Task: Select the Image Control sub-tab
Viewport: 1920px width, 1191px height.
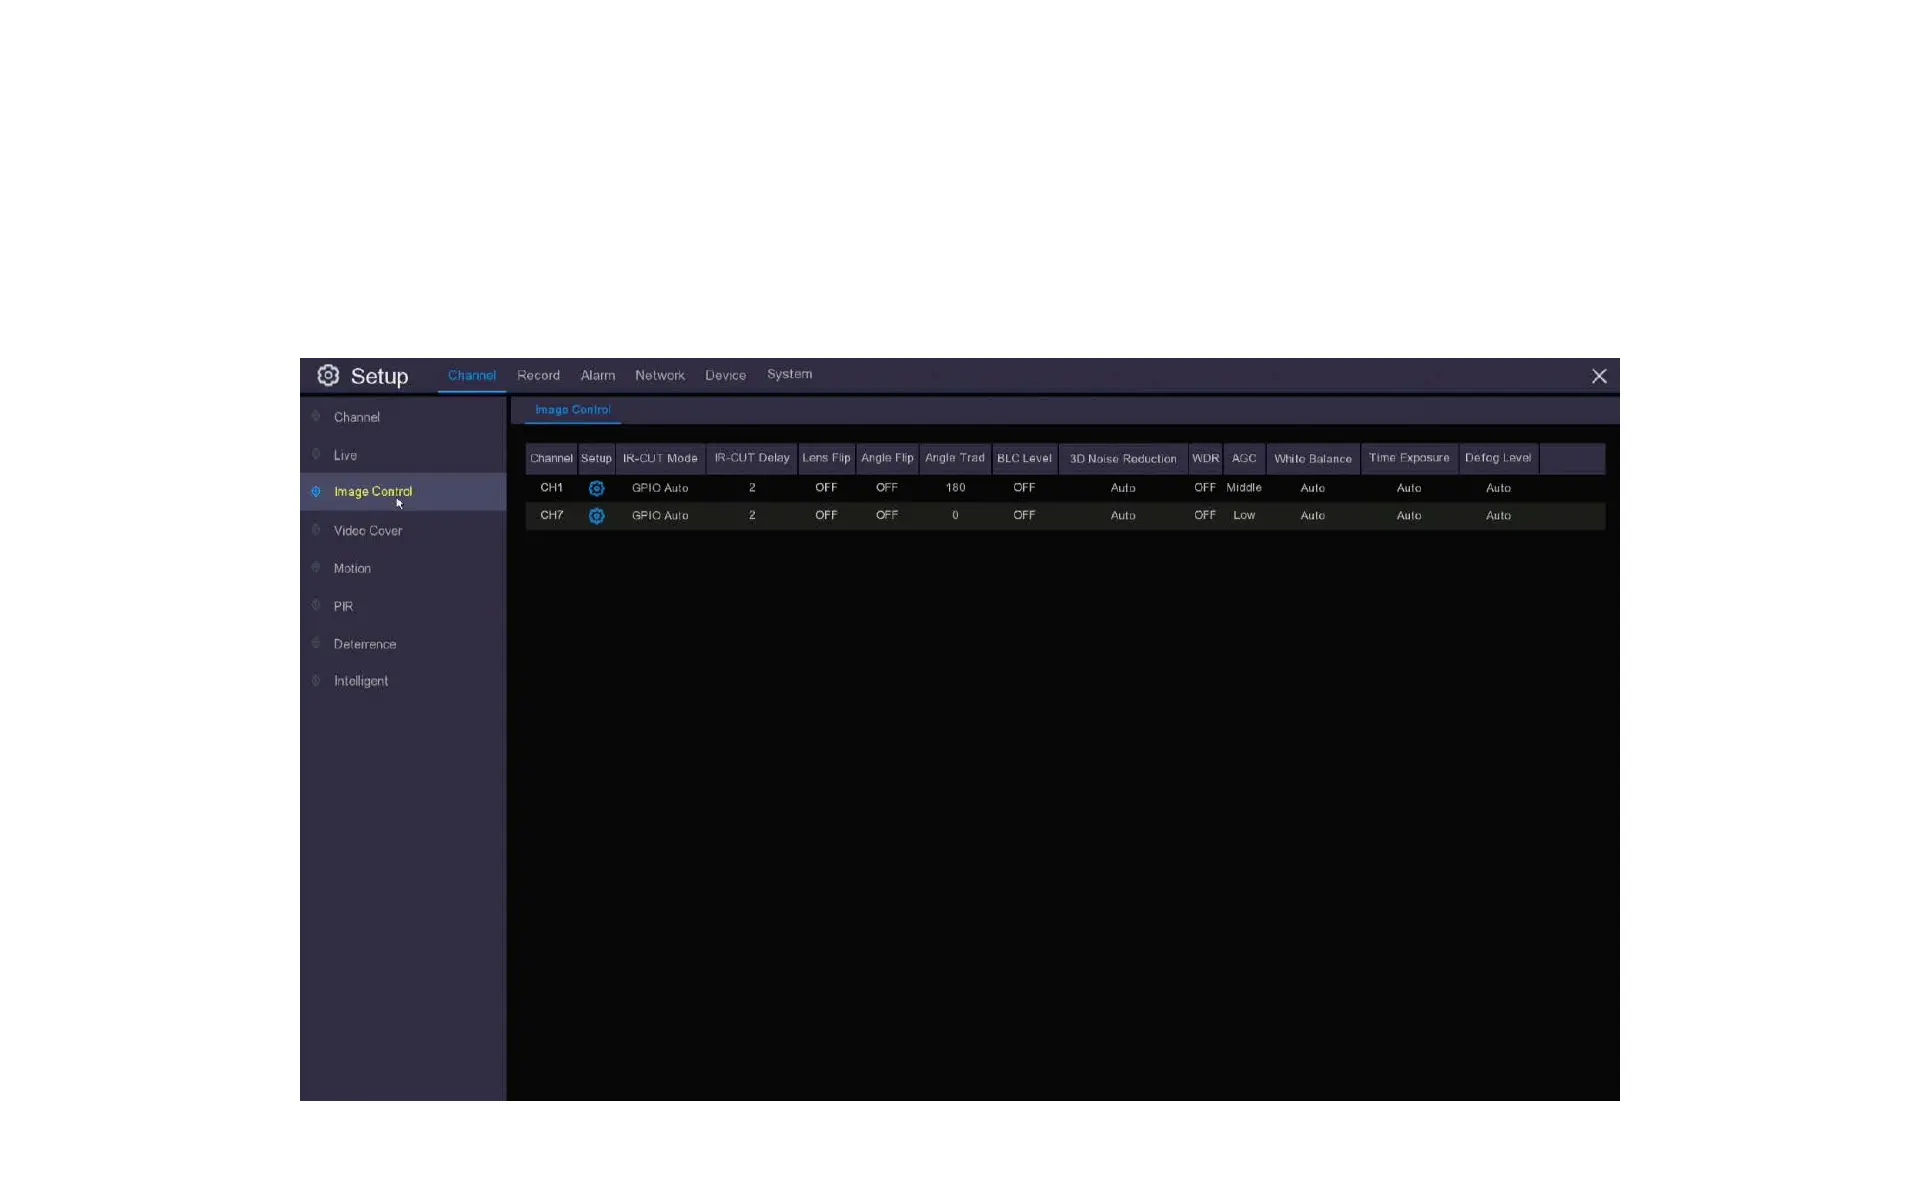Action: click(572, 410)
